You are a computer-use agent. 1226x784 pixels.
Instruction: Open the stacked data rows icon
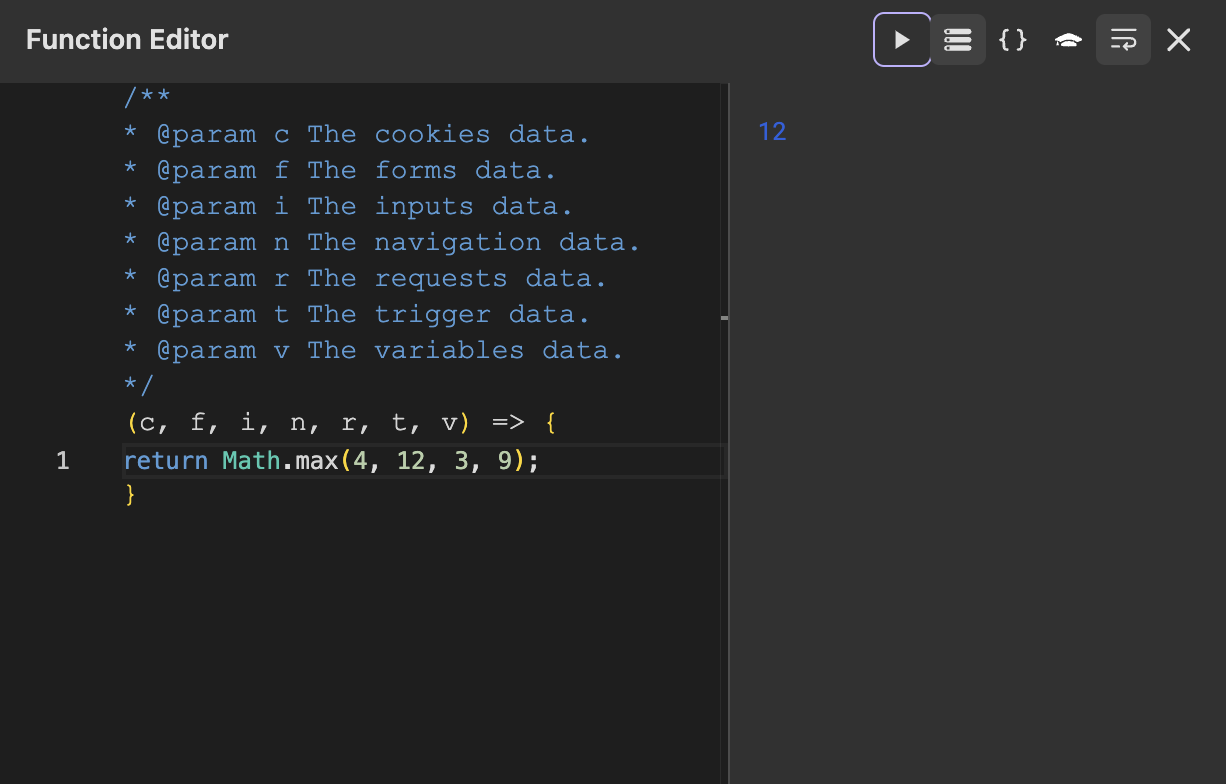[958, 40]
